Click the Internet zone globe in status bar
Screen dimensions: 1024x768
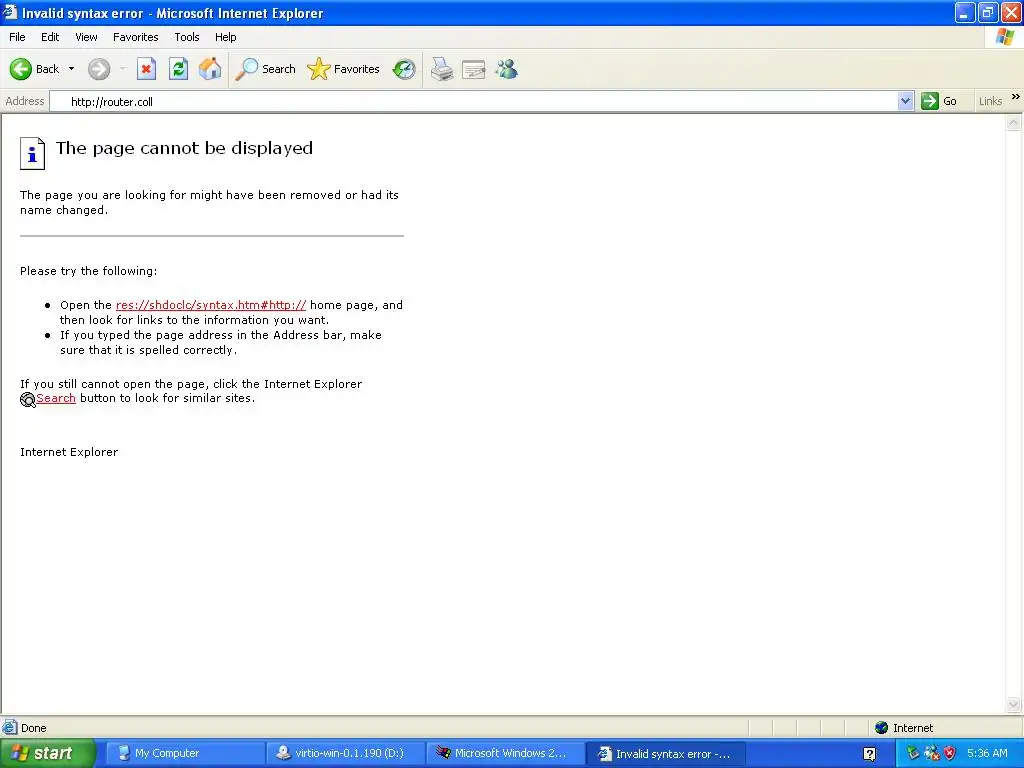click(882, 728)
